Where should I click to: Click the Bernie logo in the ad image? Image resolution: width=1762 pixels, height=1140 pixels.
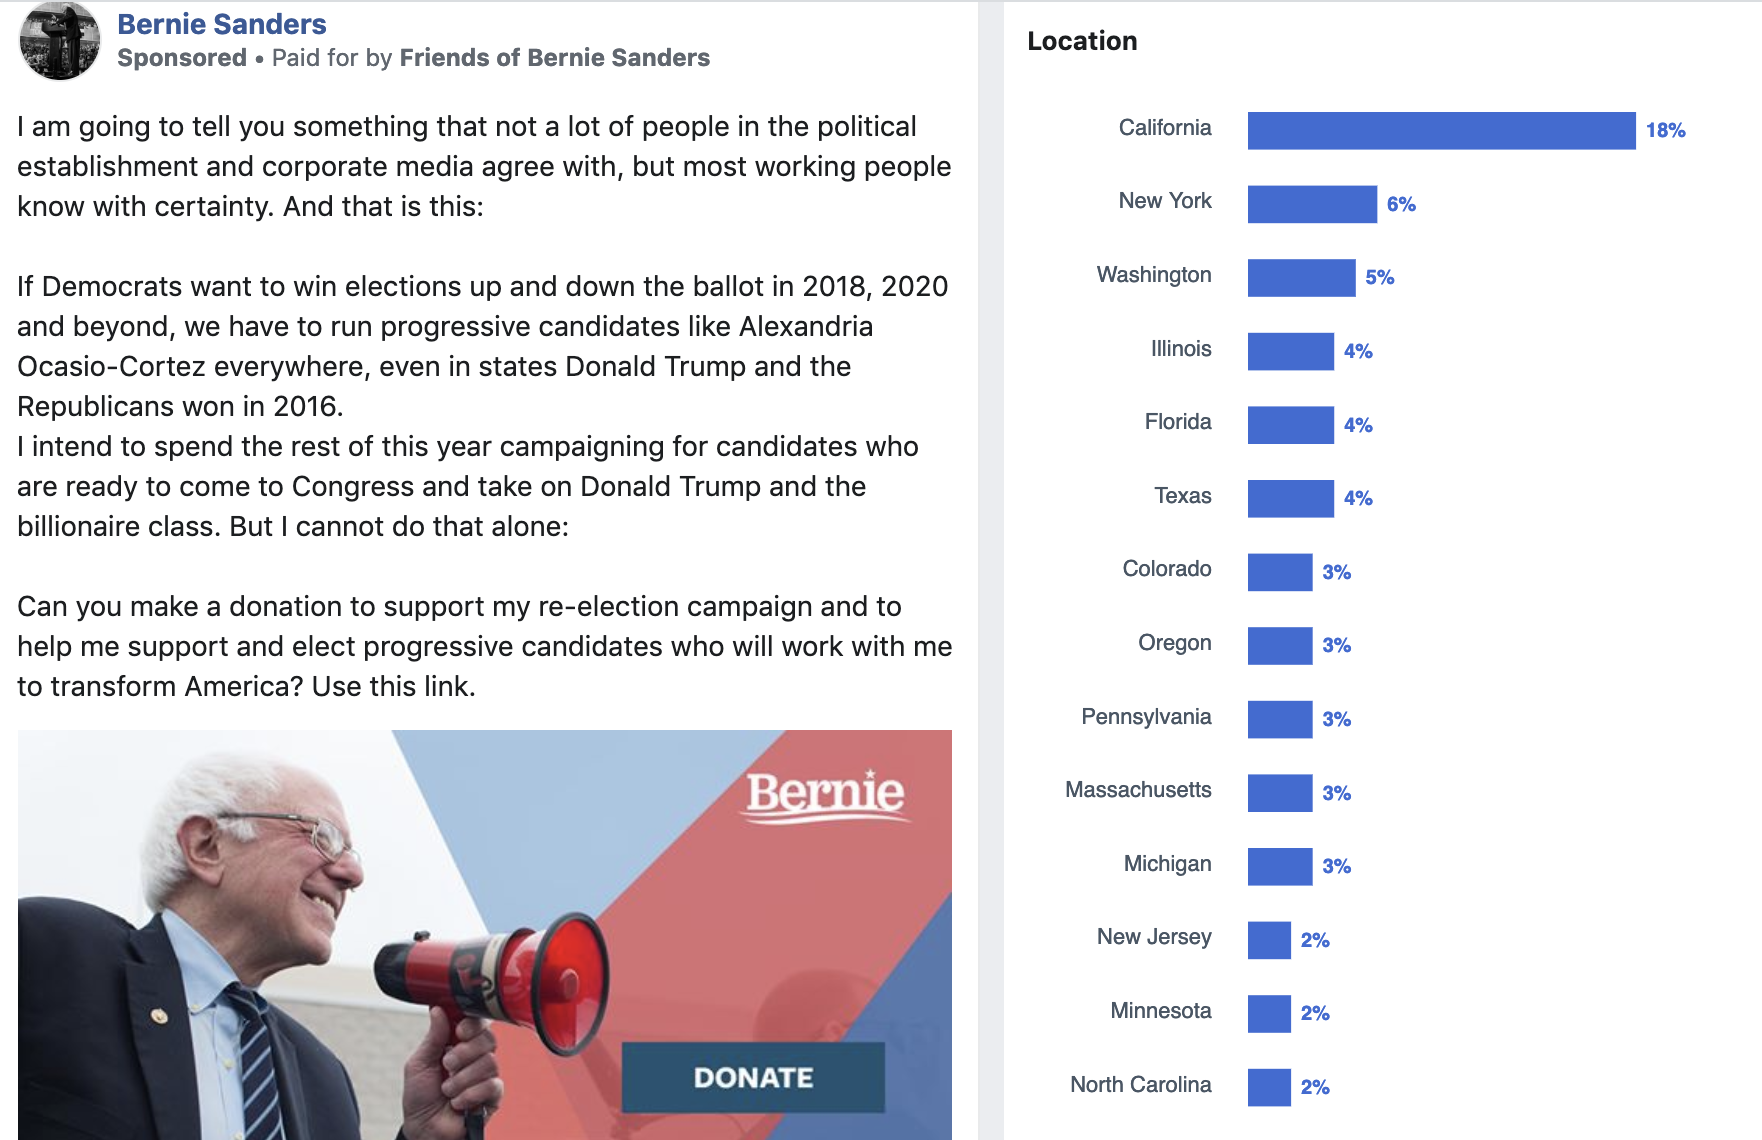click(826, 796)
